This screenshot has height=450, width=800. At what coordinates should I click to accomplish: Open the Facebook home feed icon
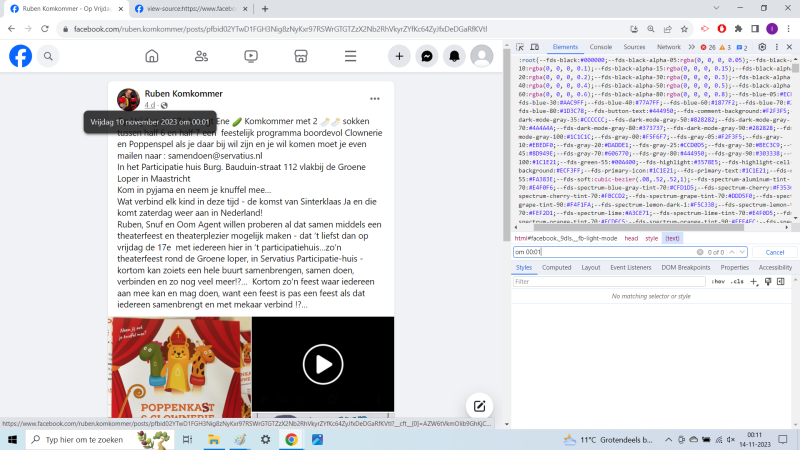pyautogui.click(x=152, y=56)
